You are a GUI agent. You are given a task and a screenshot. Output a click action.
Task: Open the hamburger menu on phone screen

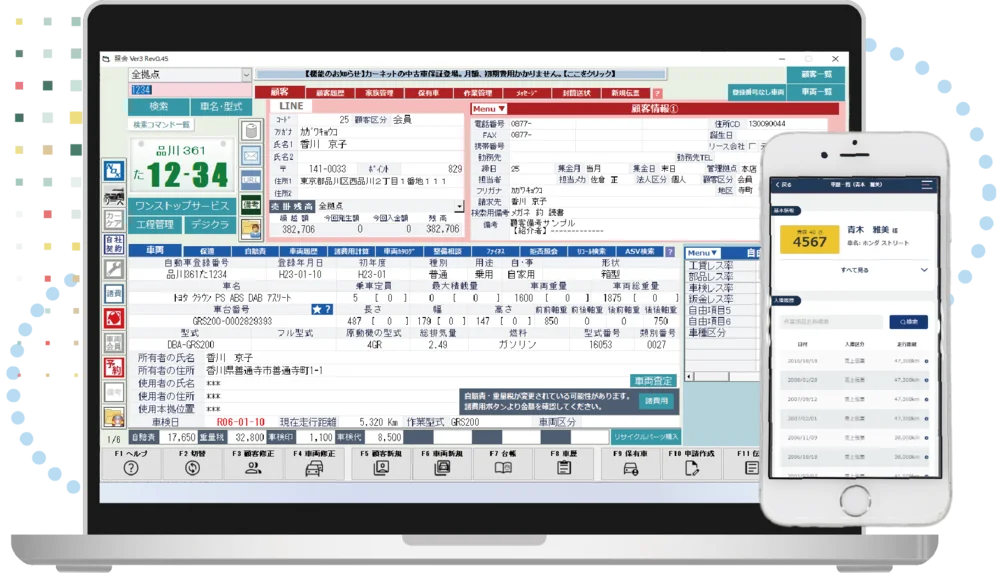[x=927, y=184]
